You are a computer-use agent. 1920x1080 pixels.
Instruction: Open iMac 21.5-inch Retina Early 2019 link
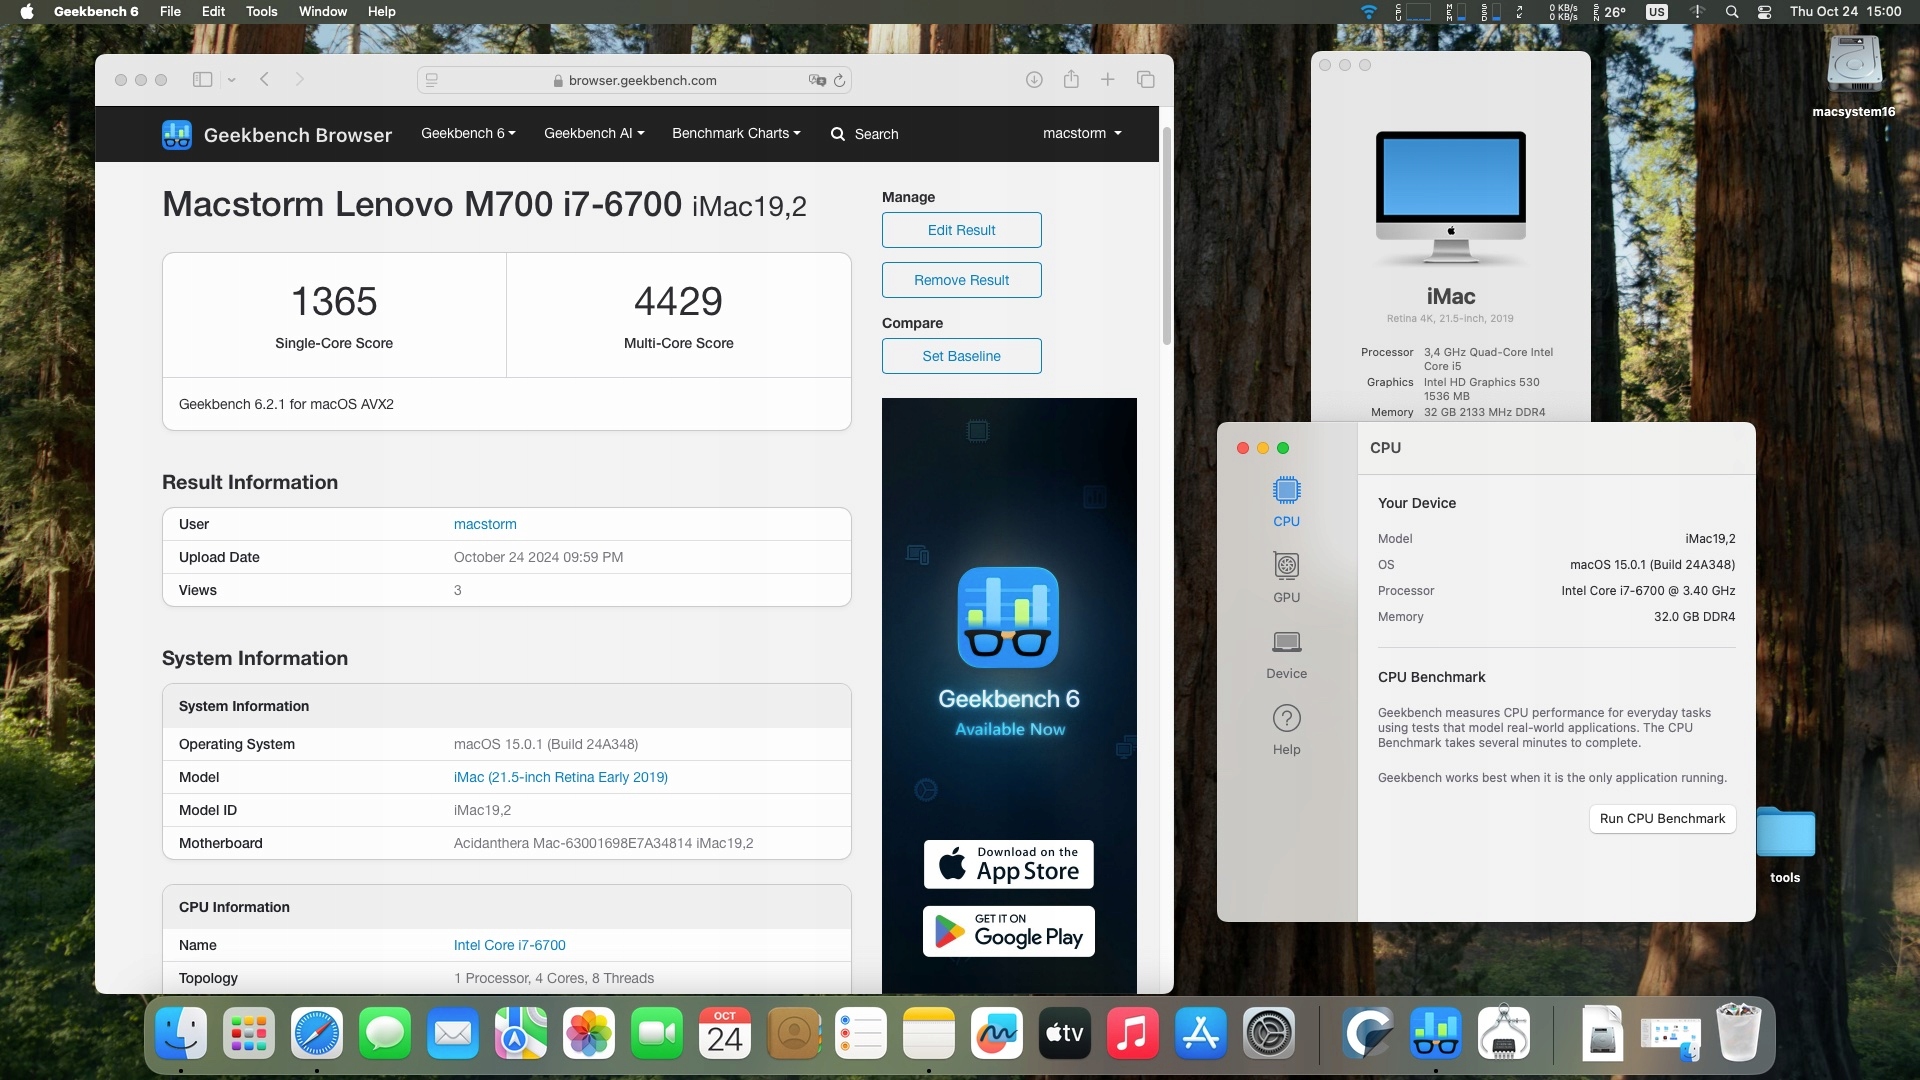pos(560,777)
